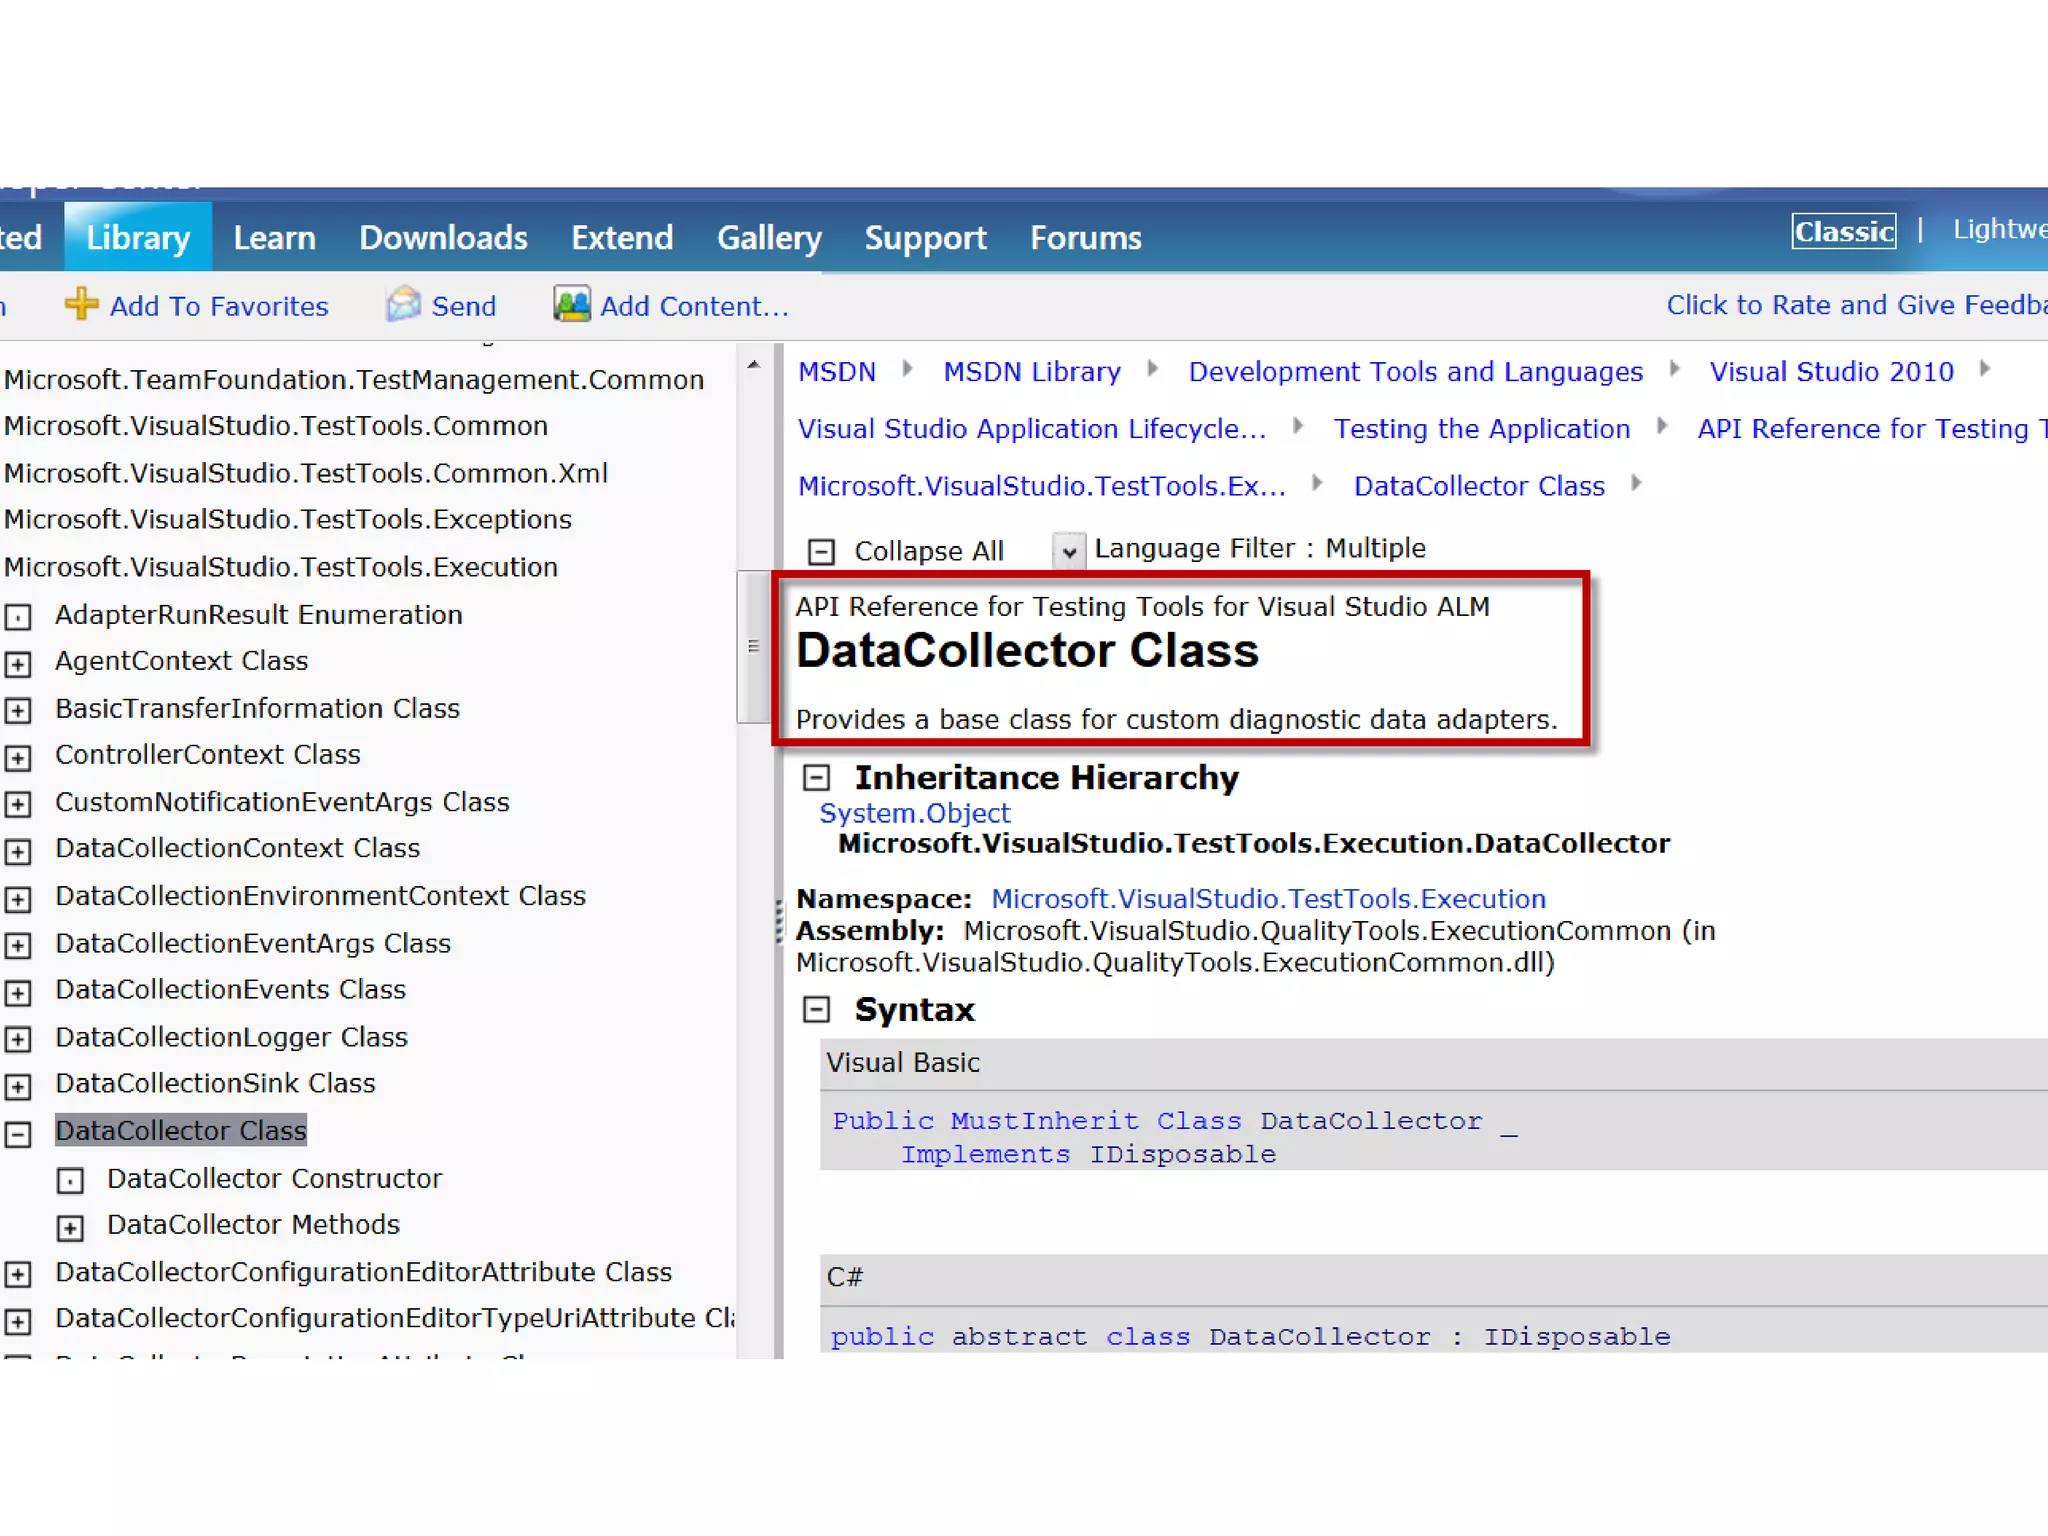
Task: Click the Send envelope icon
Action: 404,304
